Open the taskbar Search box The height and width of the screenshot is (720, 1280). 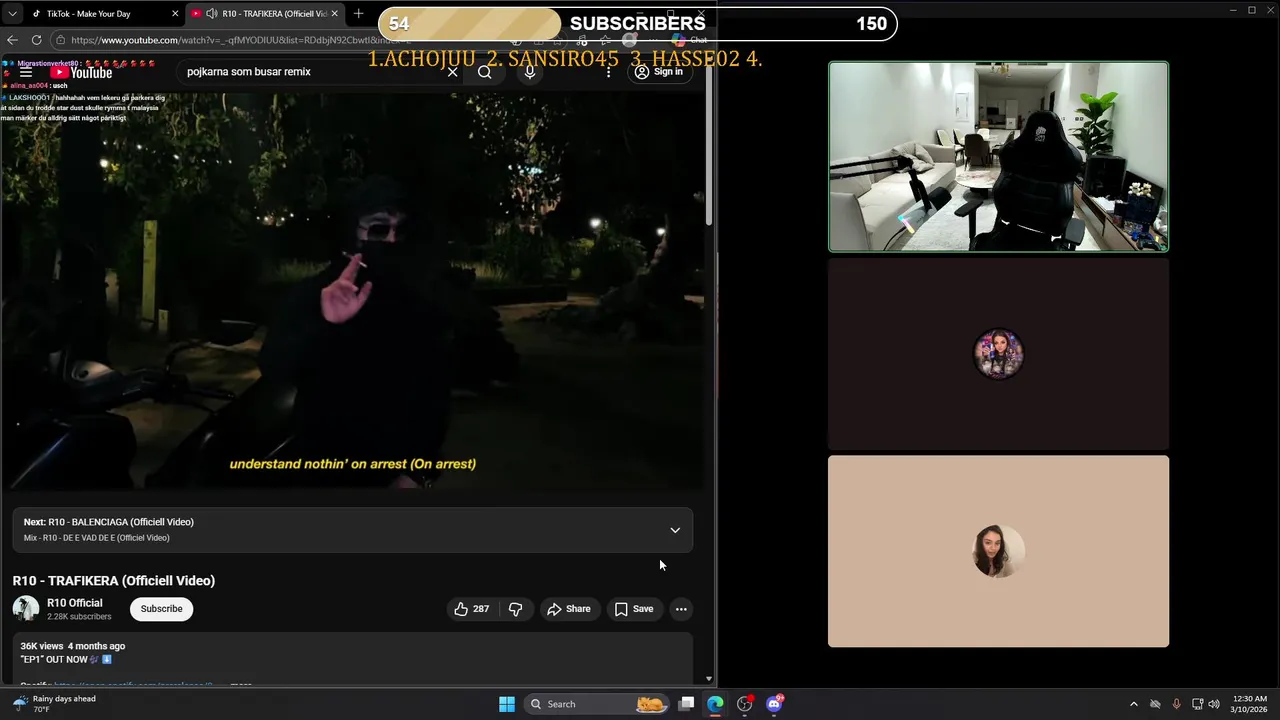596,704
